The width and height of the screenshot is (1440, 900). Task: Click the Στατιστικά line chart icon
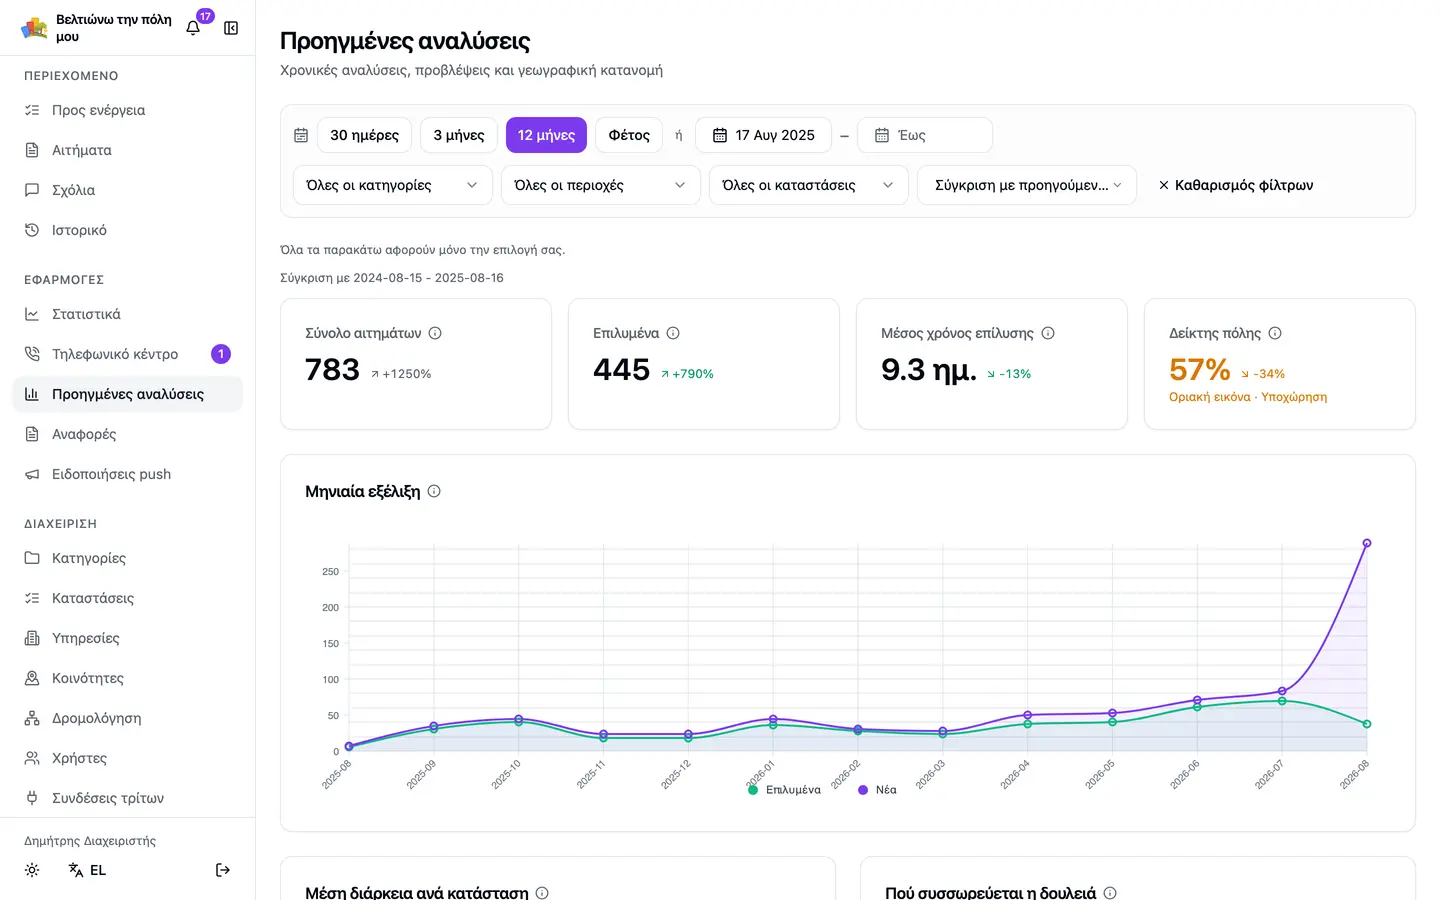pyautogui.click(x=32, y=314)
